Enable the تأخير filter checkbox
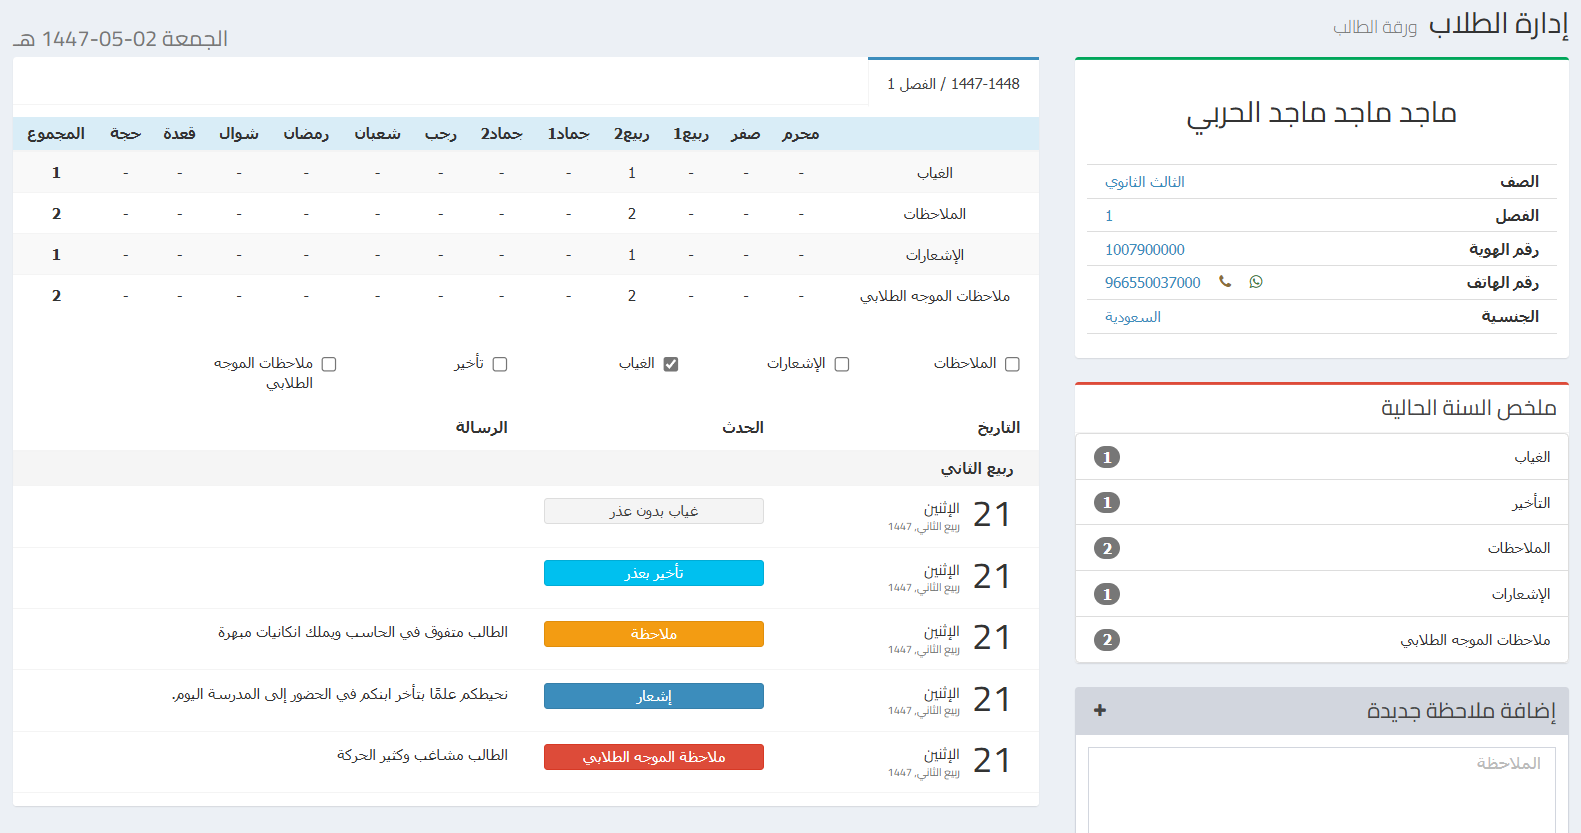 tap(500, 364)
